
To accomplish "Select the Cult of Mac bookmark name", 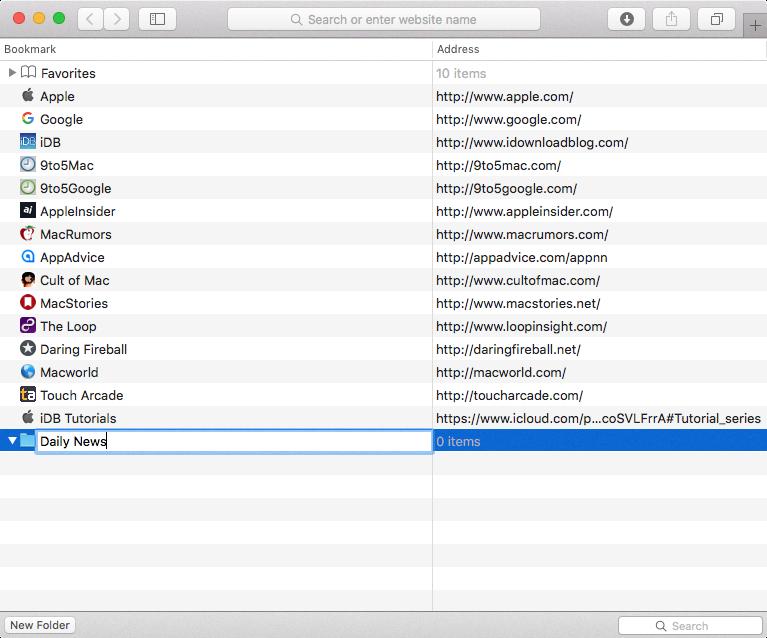I will click(75, 280).
